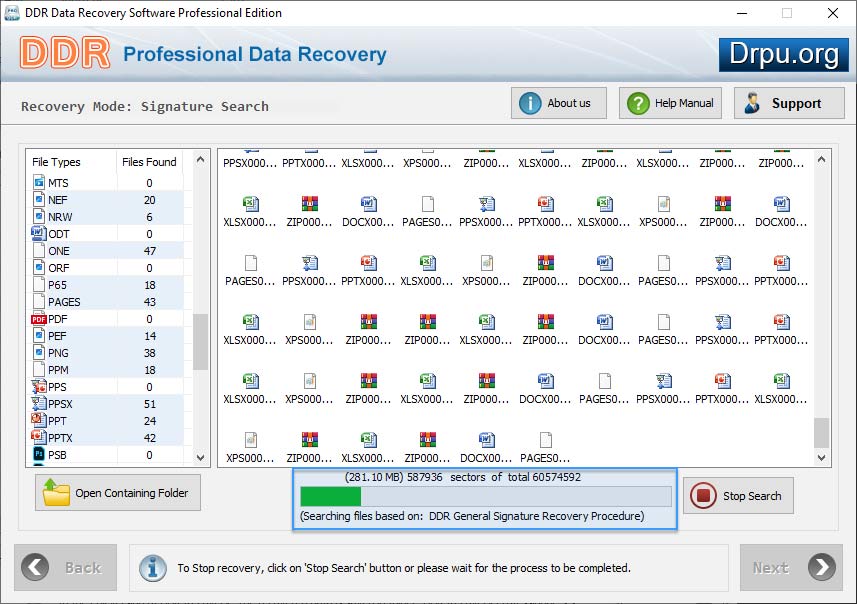This screenshot has height=604, width=857.
Task: Click the recovered files grid scrollbar thumb
Action: pyautogui.click(x=821, y=433)
